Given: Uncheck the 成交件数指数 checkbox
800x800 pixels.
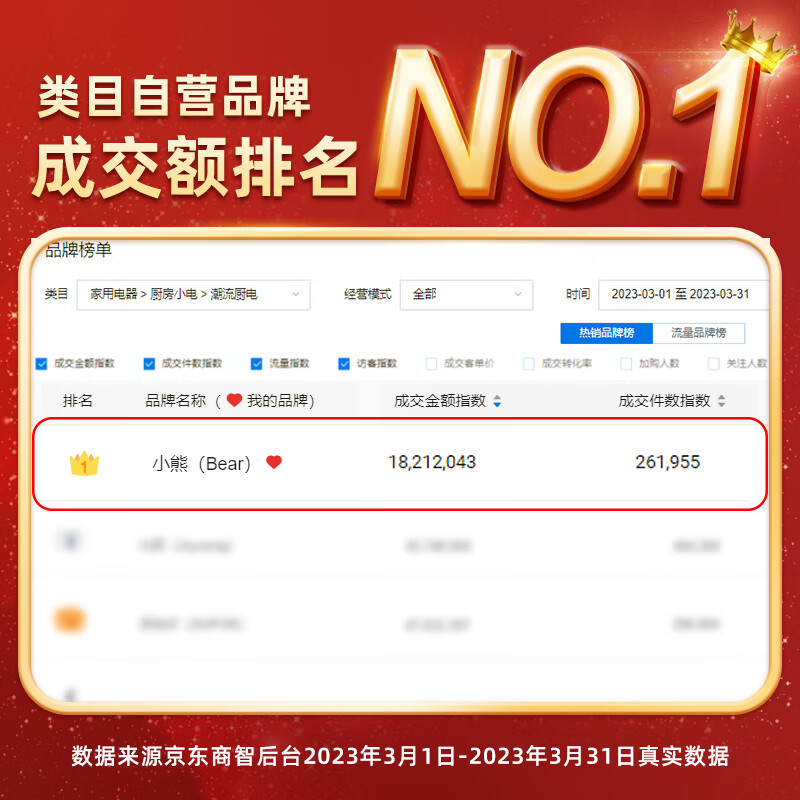Looking at the screenshot, I should pyautogui.click(x=149, y=364).
